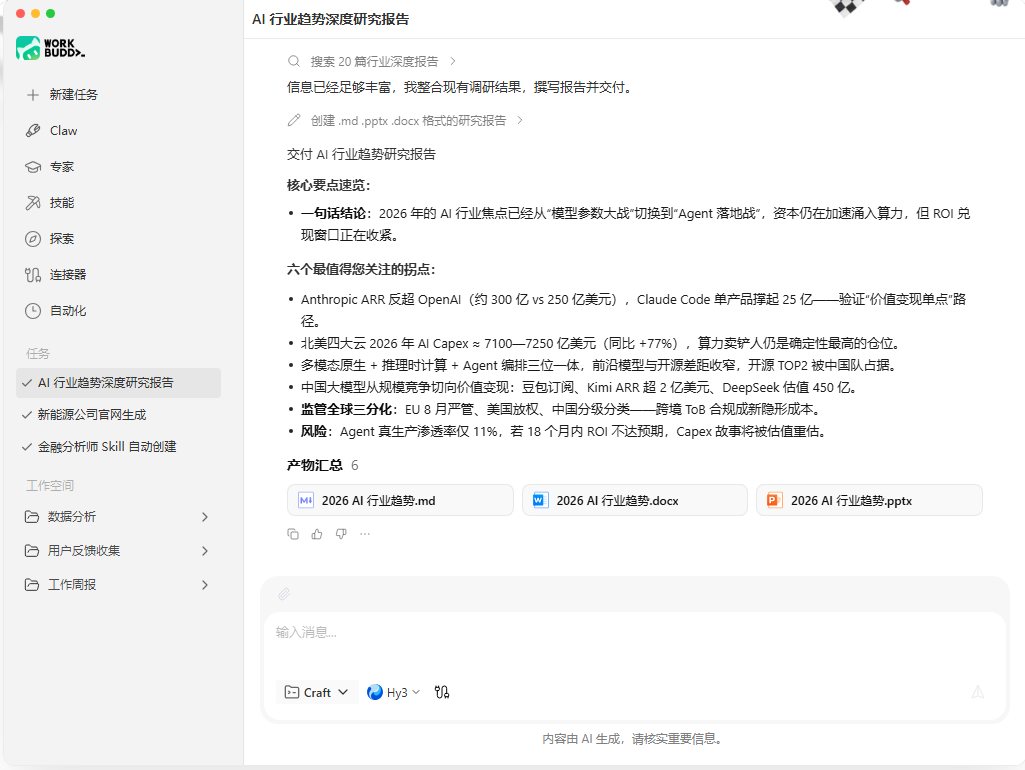
Task: Click the pencil icon by 创建 .md .pptx
Action: click(x=294, y=120)
